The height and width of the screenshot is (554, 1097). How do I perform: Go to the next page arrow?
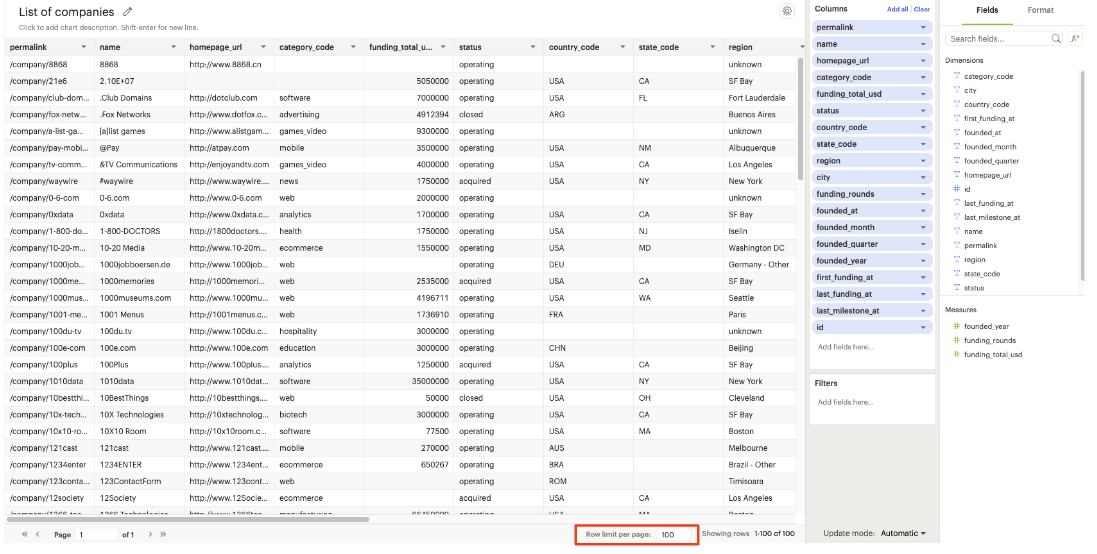(151, 534)
